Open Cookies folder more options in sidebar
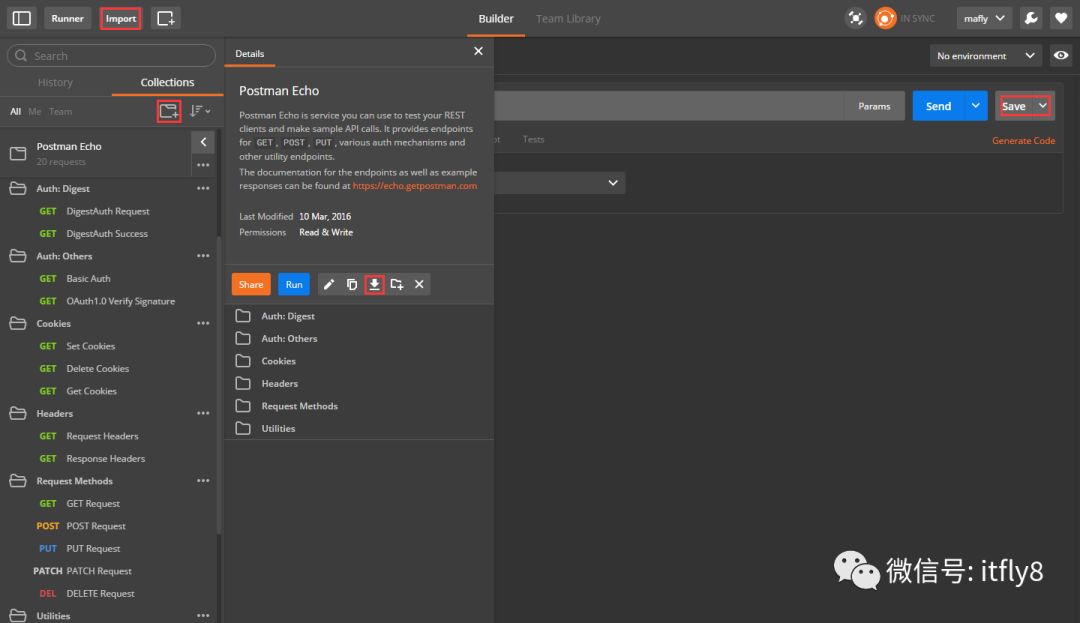The width and height of the screenshot is (1080, 623). (x=203, y=324)
